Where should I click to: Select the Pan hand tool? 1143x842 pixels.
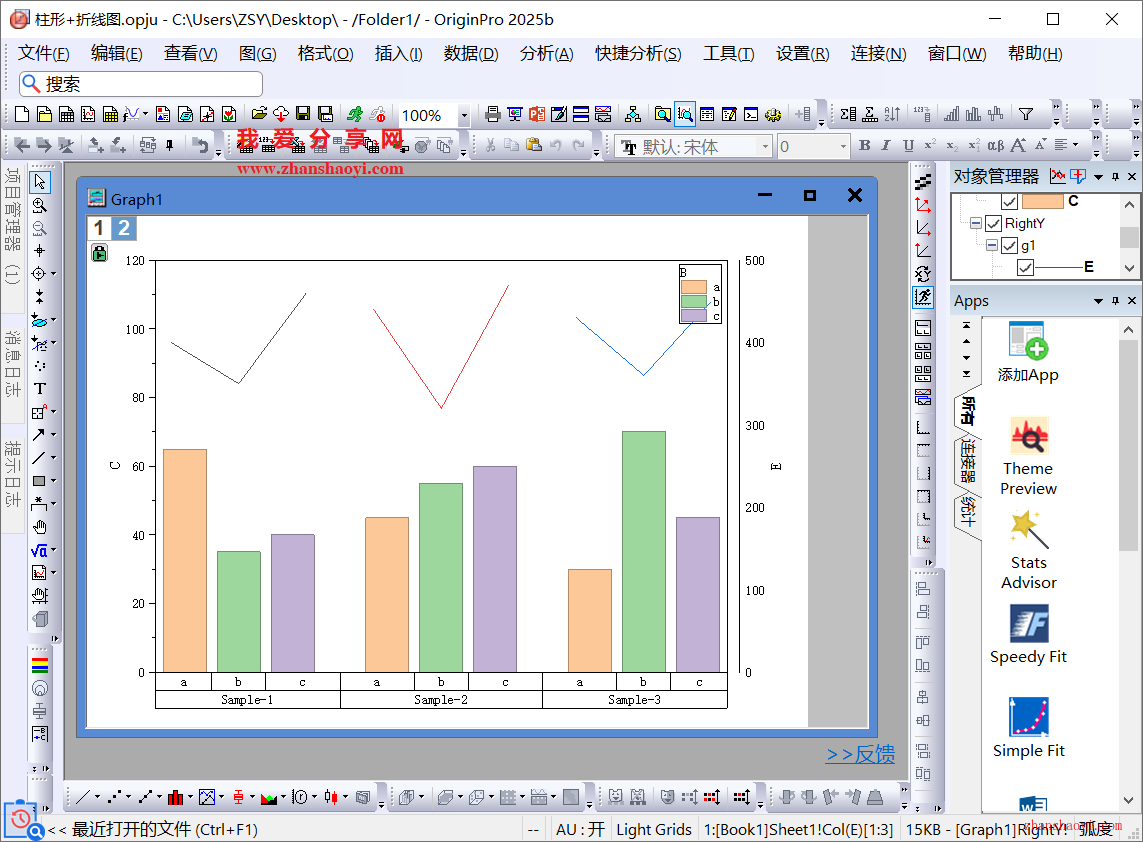40,527
